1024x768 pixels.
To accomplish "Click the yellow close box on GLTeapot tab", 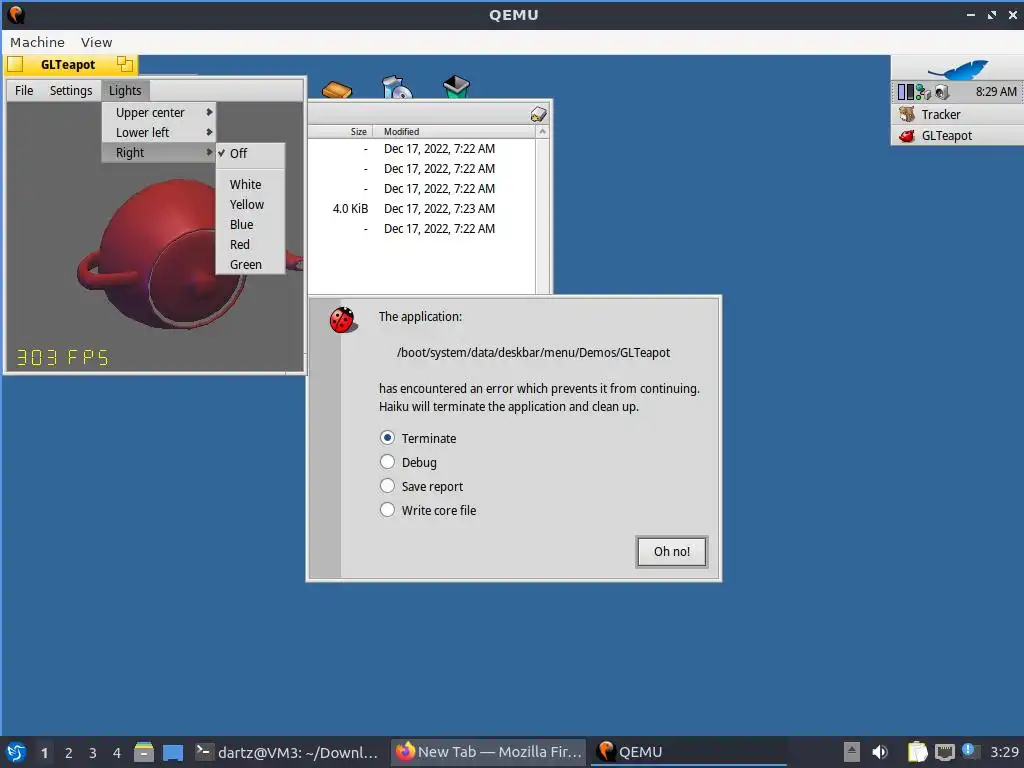I will pyautogui.click(x=15, y=64).
